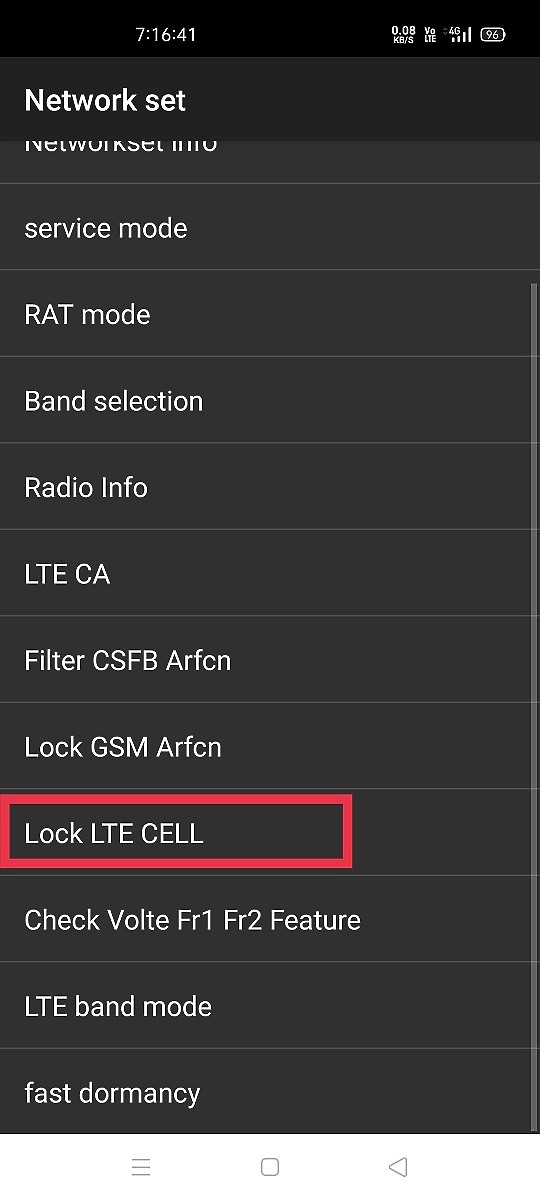
Task: Tap the clock showing 7:16:41
Action: [166, 34]
